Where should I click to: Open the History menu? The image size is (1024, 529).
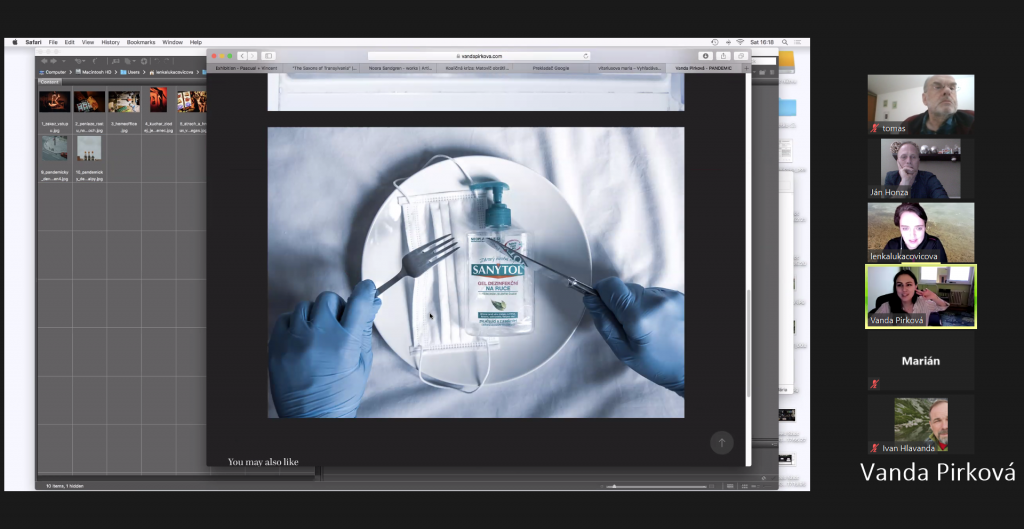coord(110,42)
